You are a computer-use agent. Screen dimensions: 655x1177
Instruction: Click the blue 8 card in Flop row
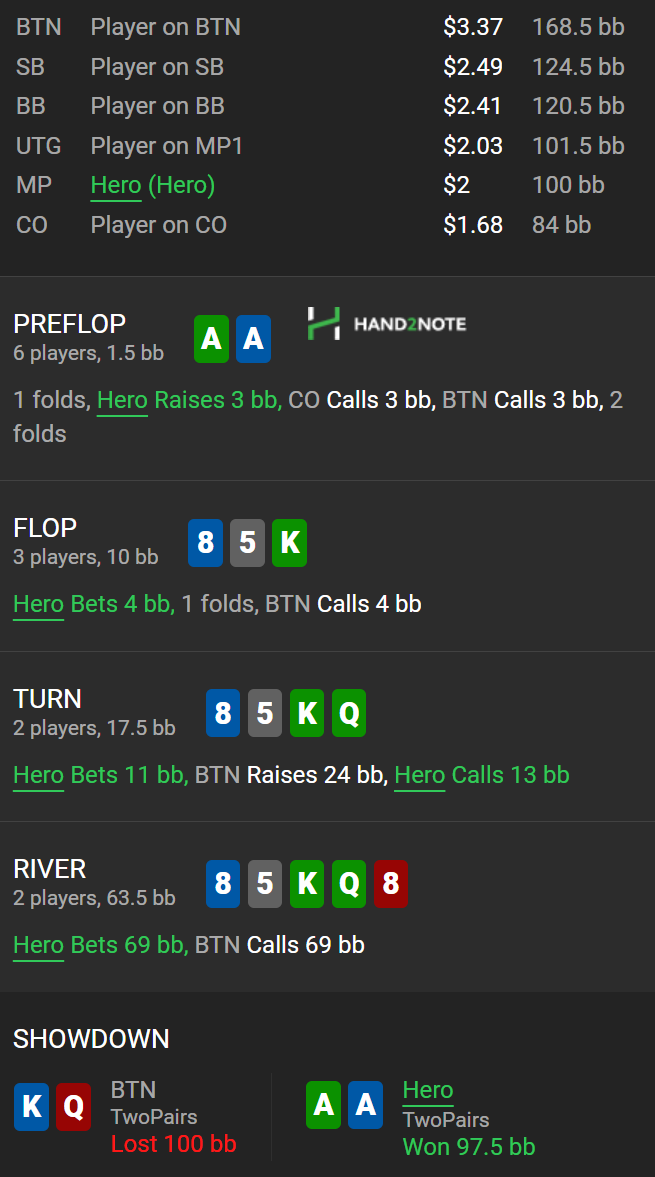[x=206, y=543]
